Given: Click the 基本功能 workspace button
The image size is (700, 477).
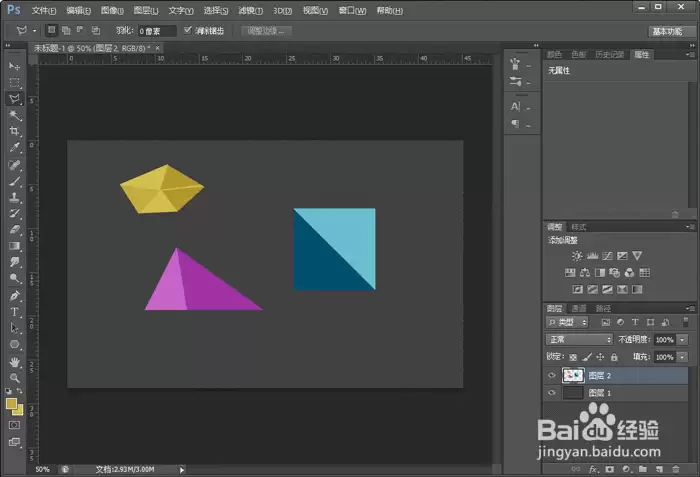Looking at the screenshot, I should pos(667,31).
